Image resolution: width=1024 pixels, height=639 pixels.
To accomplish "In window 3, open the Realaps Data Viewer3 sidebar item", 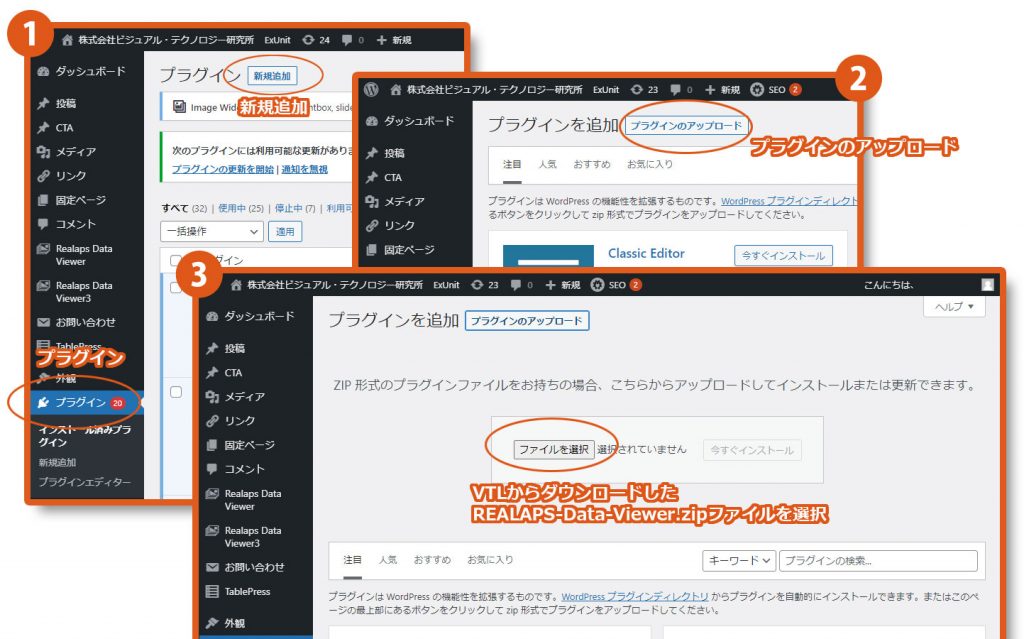I will click(253, 537).
